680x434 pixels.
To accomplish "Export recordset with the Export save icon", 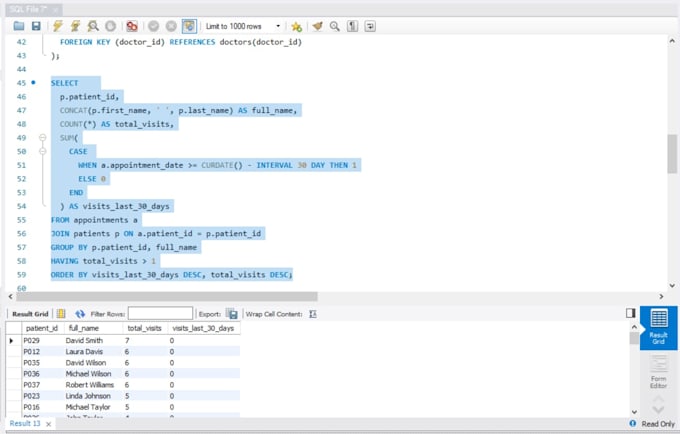I will tap(232, 313).
